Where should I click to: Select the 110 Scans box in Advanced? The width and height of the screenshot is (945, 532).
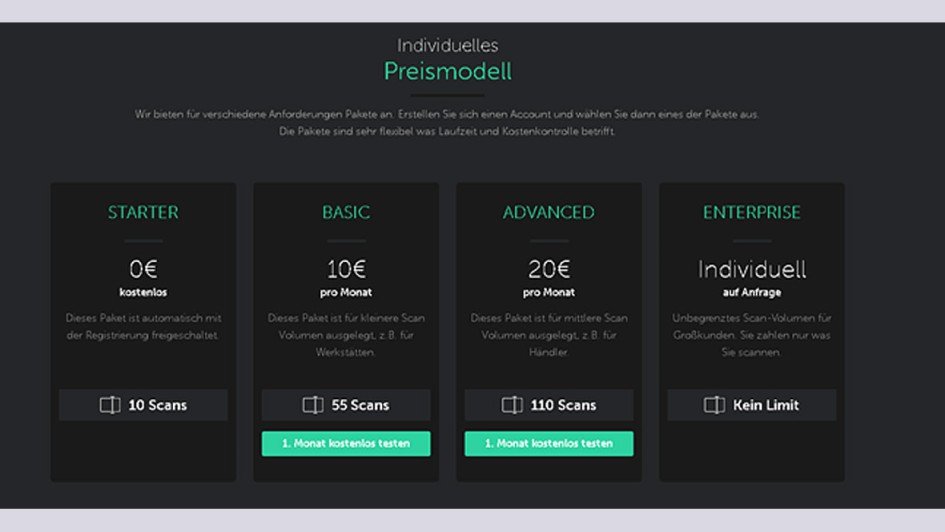549,405
